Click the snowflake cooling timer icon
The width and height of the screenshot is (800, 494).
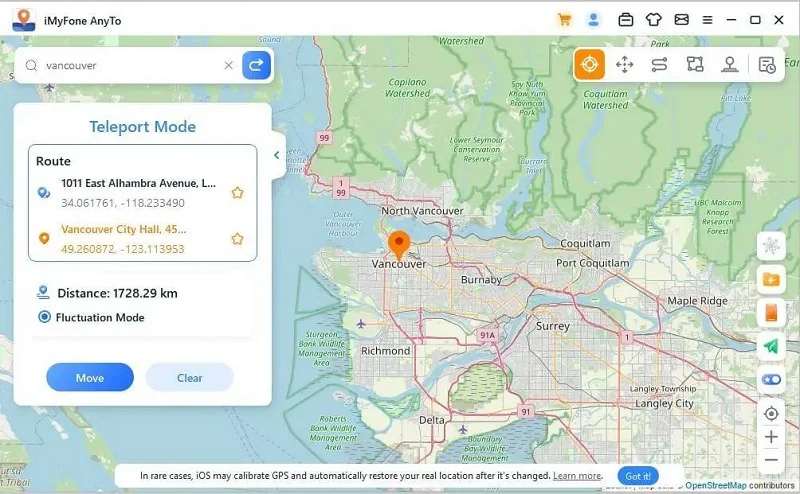point(771,246)
